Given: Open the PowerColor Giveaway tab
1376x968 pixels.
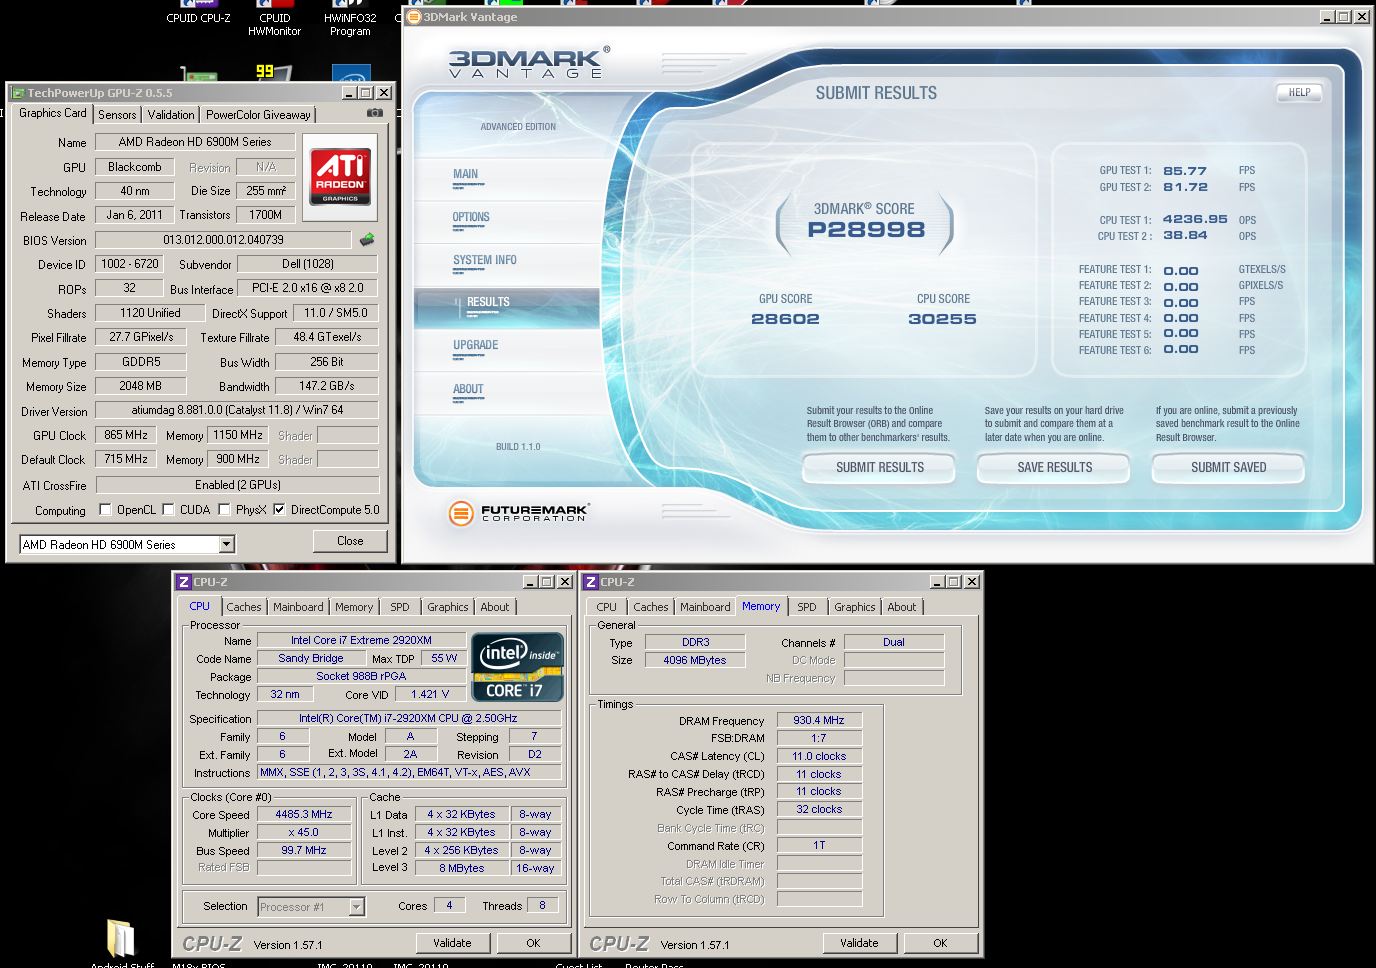Looking at the screenshot, I should [258, 115].
